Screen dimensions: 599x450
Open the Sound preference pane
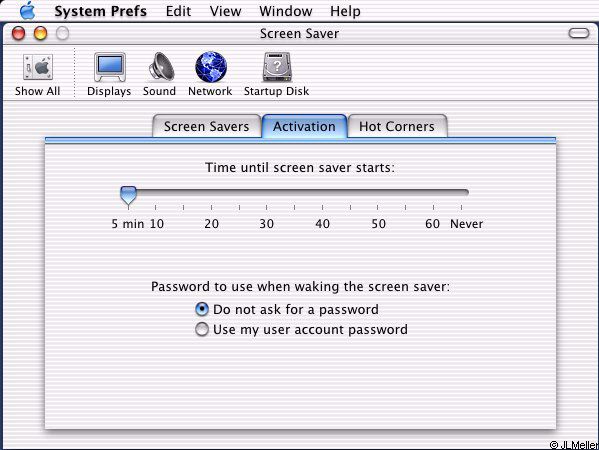click(159, 74)
